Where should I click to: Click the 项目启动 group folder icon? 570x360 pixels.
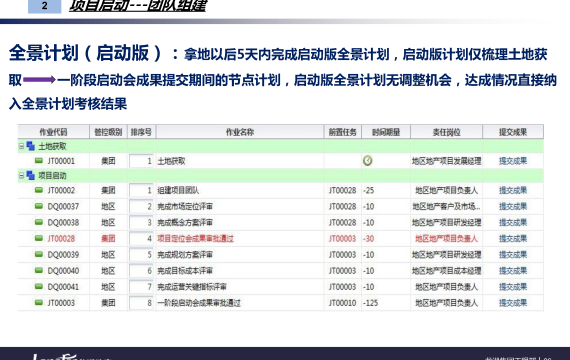coord(31,176)
